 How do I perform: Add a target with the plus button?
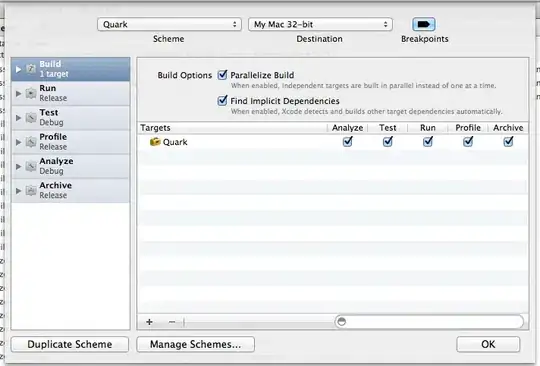149,322
